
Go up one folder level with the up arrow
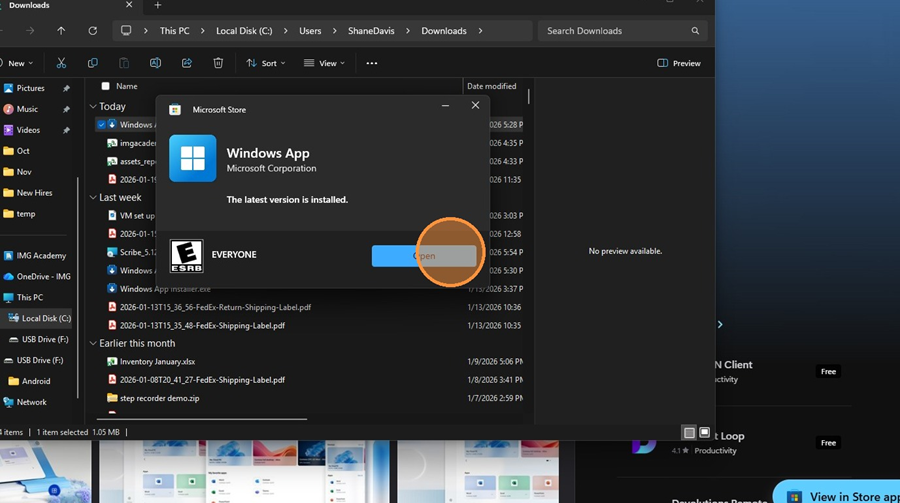[x=61, y=31]
